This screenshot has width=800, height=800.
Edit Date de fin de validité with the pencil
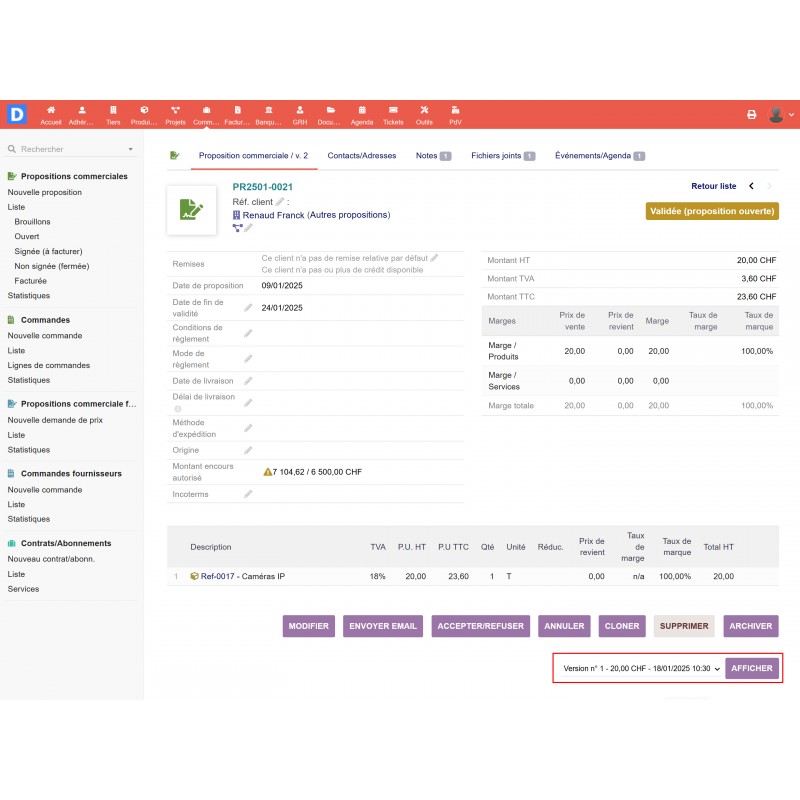[x=247, y=308]
